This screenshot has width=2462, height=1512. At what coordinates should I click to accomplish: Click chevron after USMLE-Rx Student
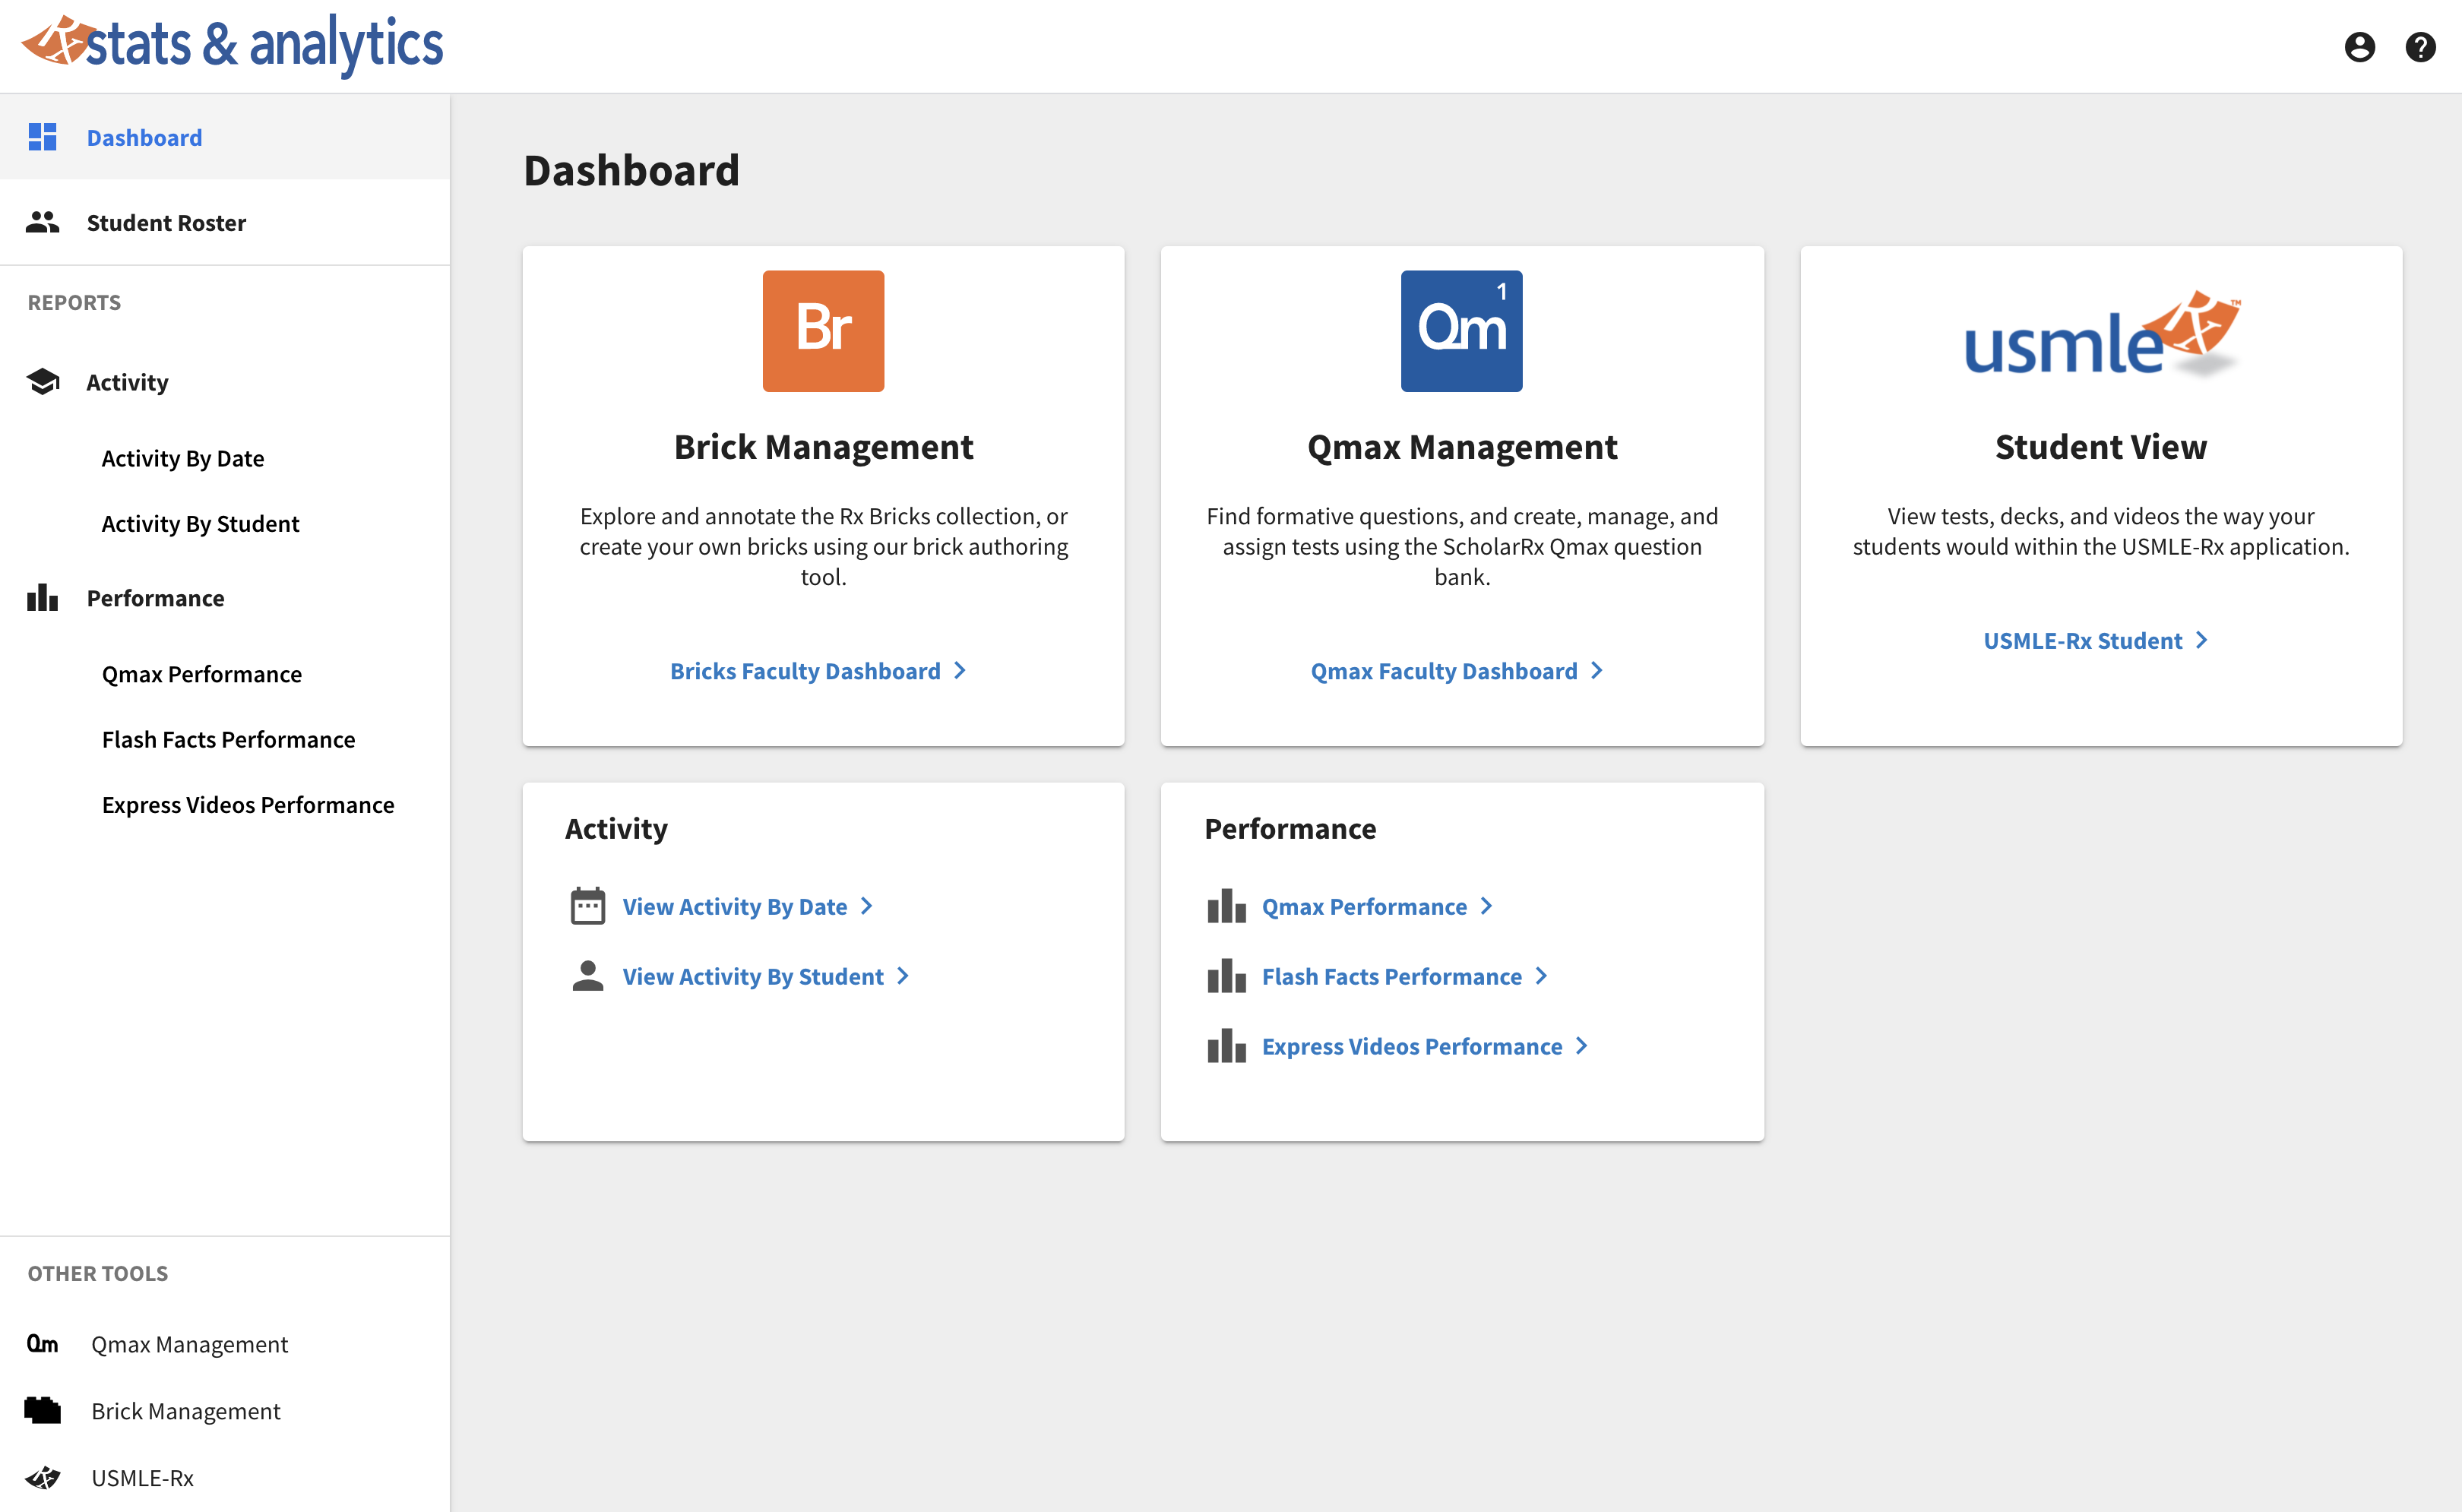click(x=2201, y=640)
